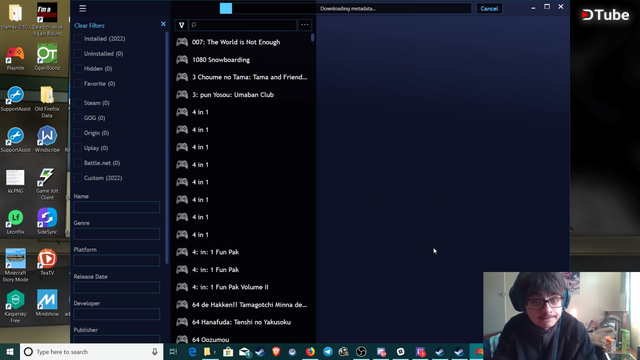
Task: Open Windscribe desktop shortcut
Action: 47,140
